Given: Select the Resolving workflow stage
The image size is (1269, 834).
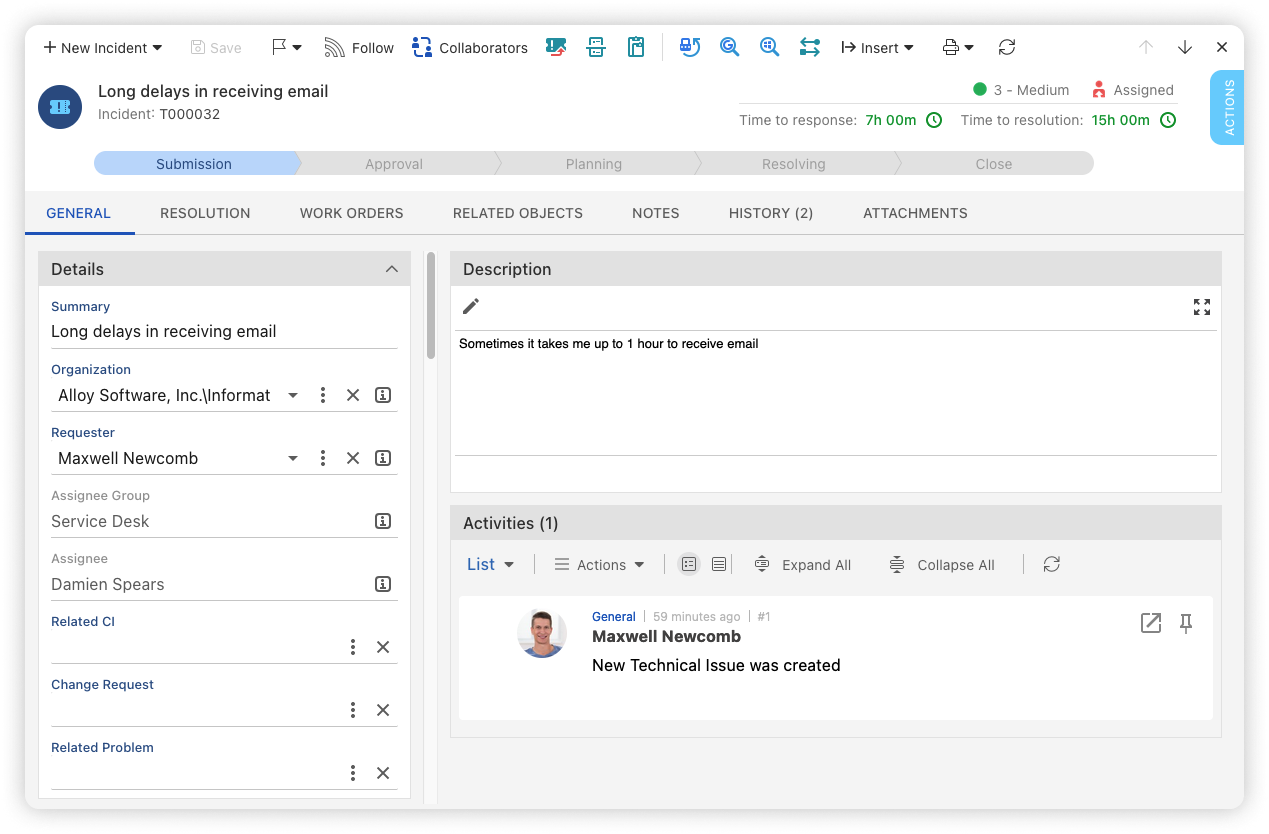Looking at the screenshot, I should pyautogui.click(x=794, y=164).
